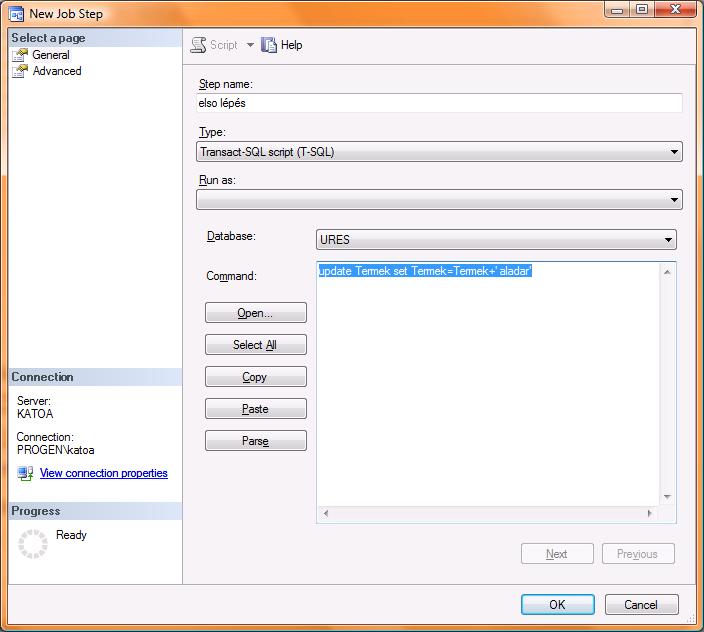Click in the Step name field
Image resolution: width=704 pixels, height=632 pixels.
click(440, 103)
